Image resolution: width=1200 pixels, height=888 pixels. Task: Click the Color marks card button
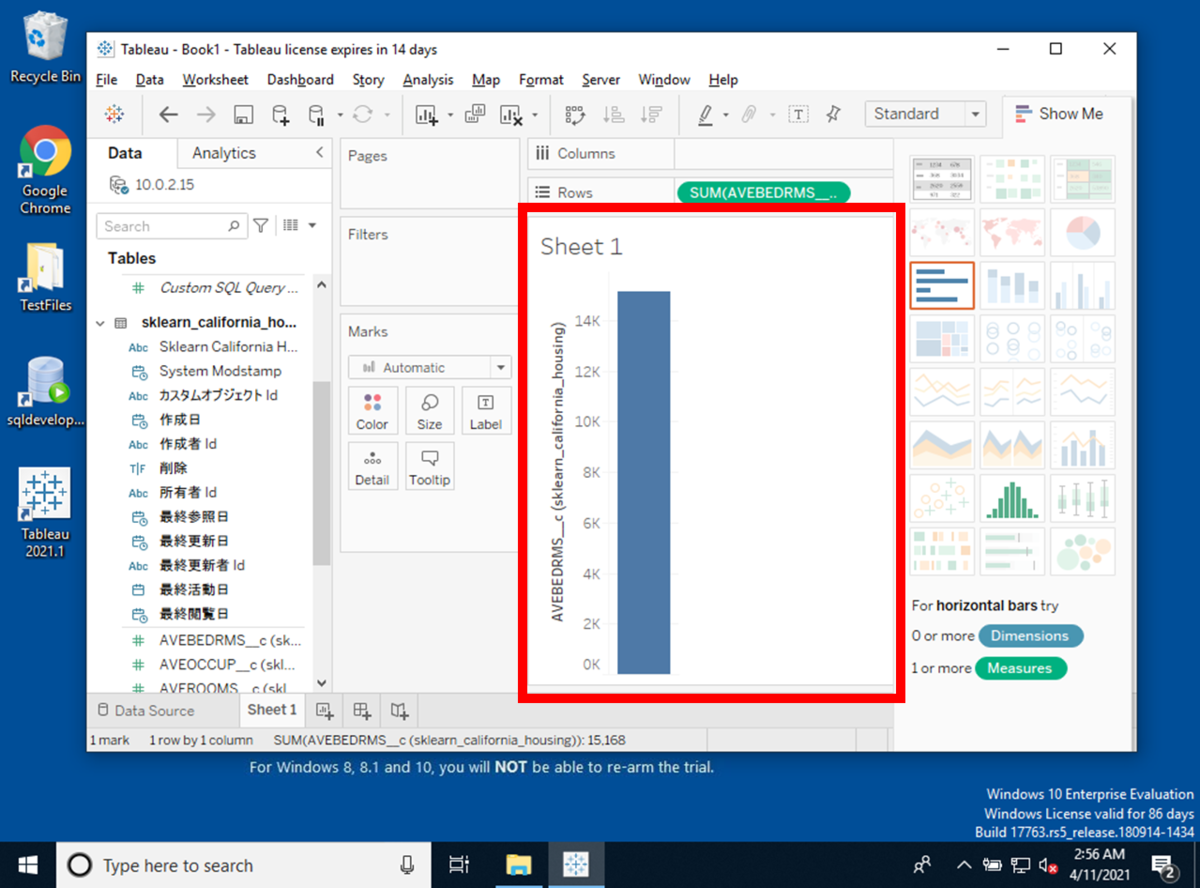[x=372, y=410]
